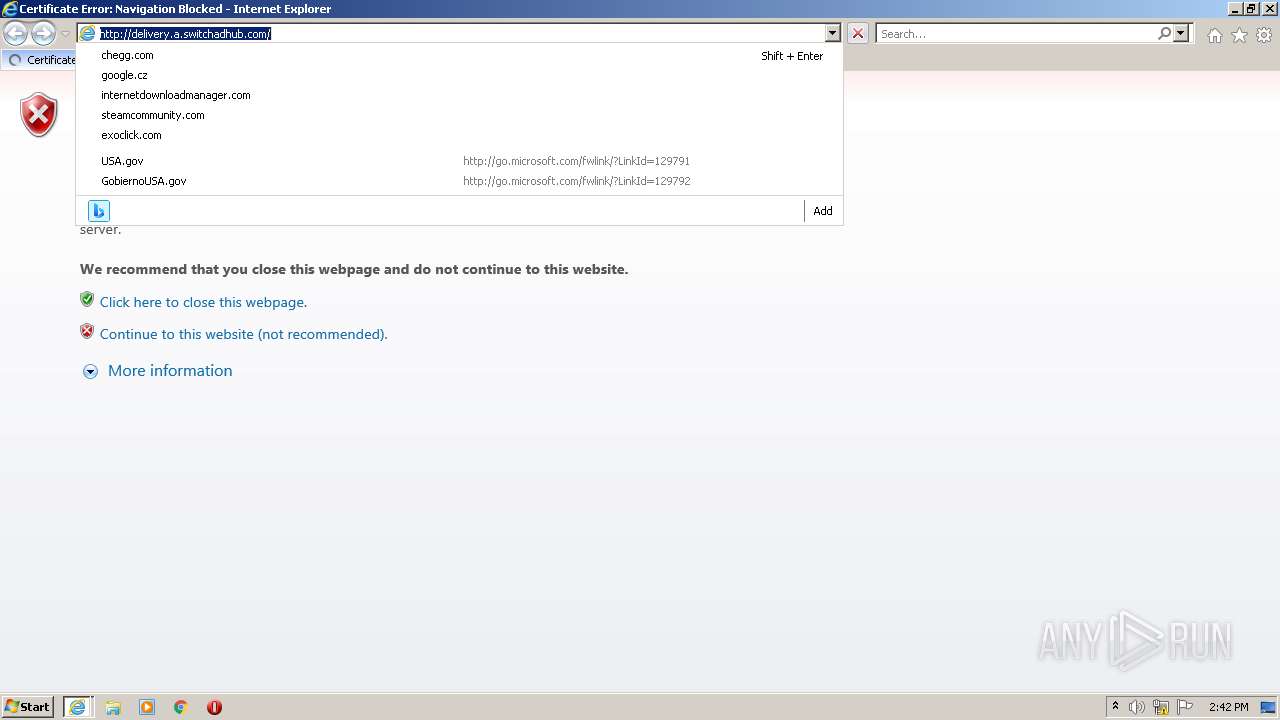This screenshot has height=720, width=1280.
Task: Open the Tools gear icon
Action: pyautogui.click(x=1264, y=35)
